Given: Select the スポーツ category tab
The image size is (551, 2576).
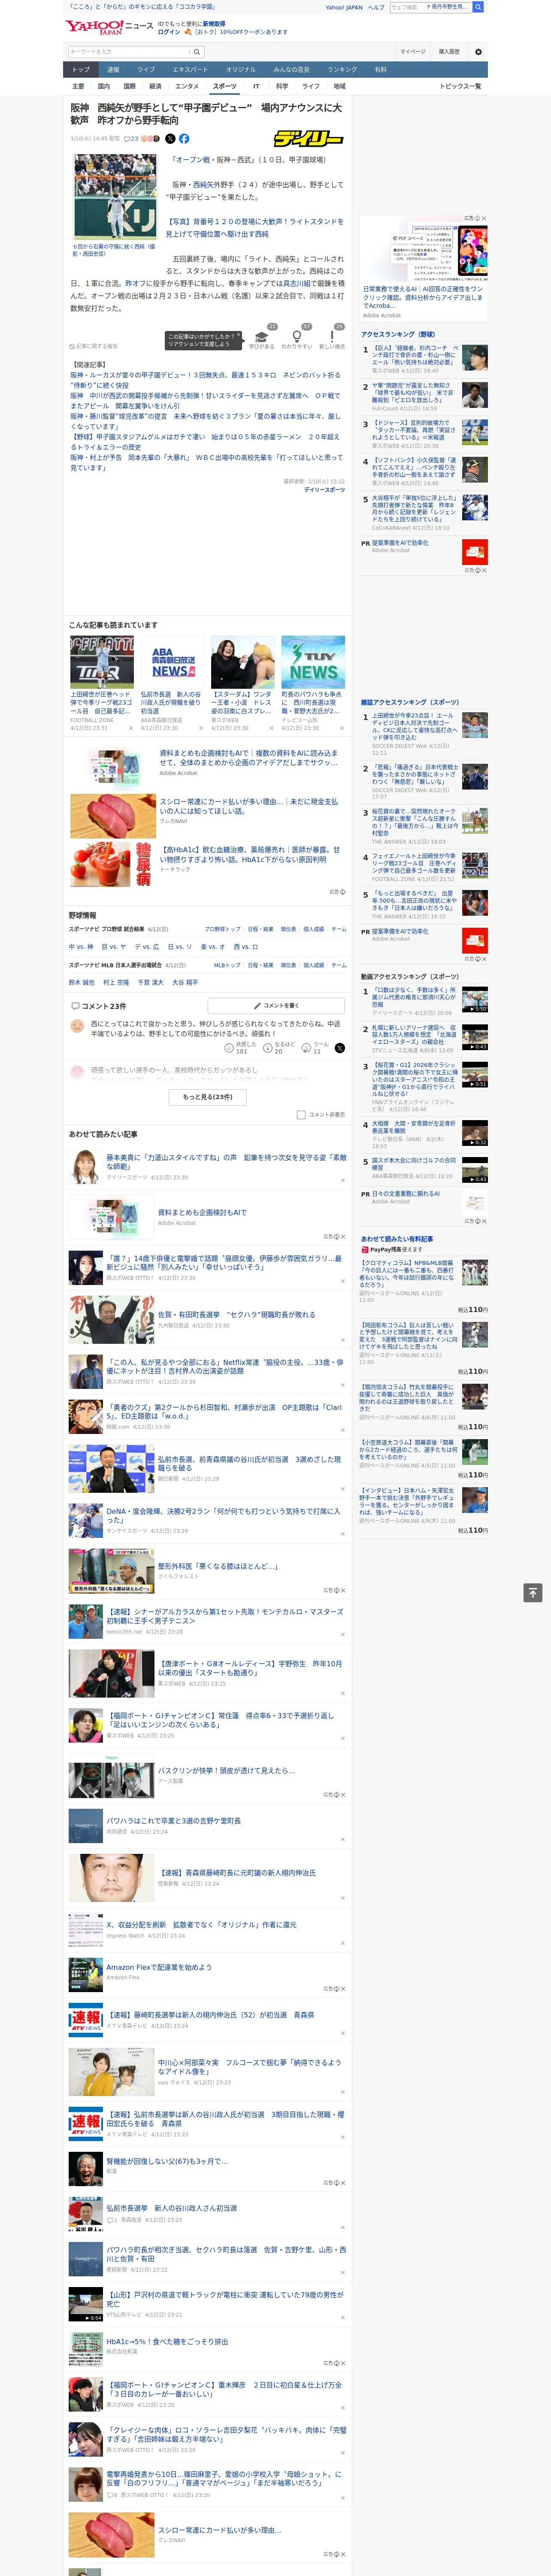Looking at the screenshot, I should click(x=225, y=86).
